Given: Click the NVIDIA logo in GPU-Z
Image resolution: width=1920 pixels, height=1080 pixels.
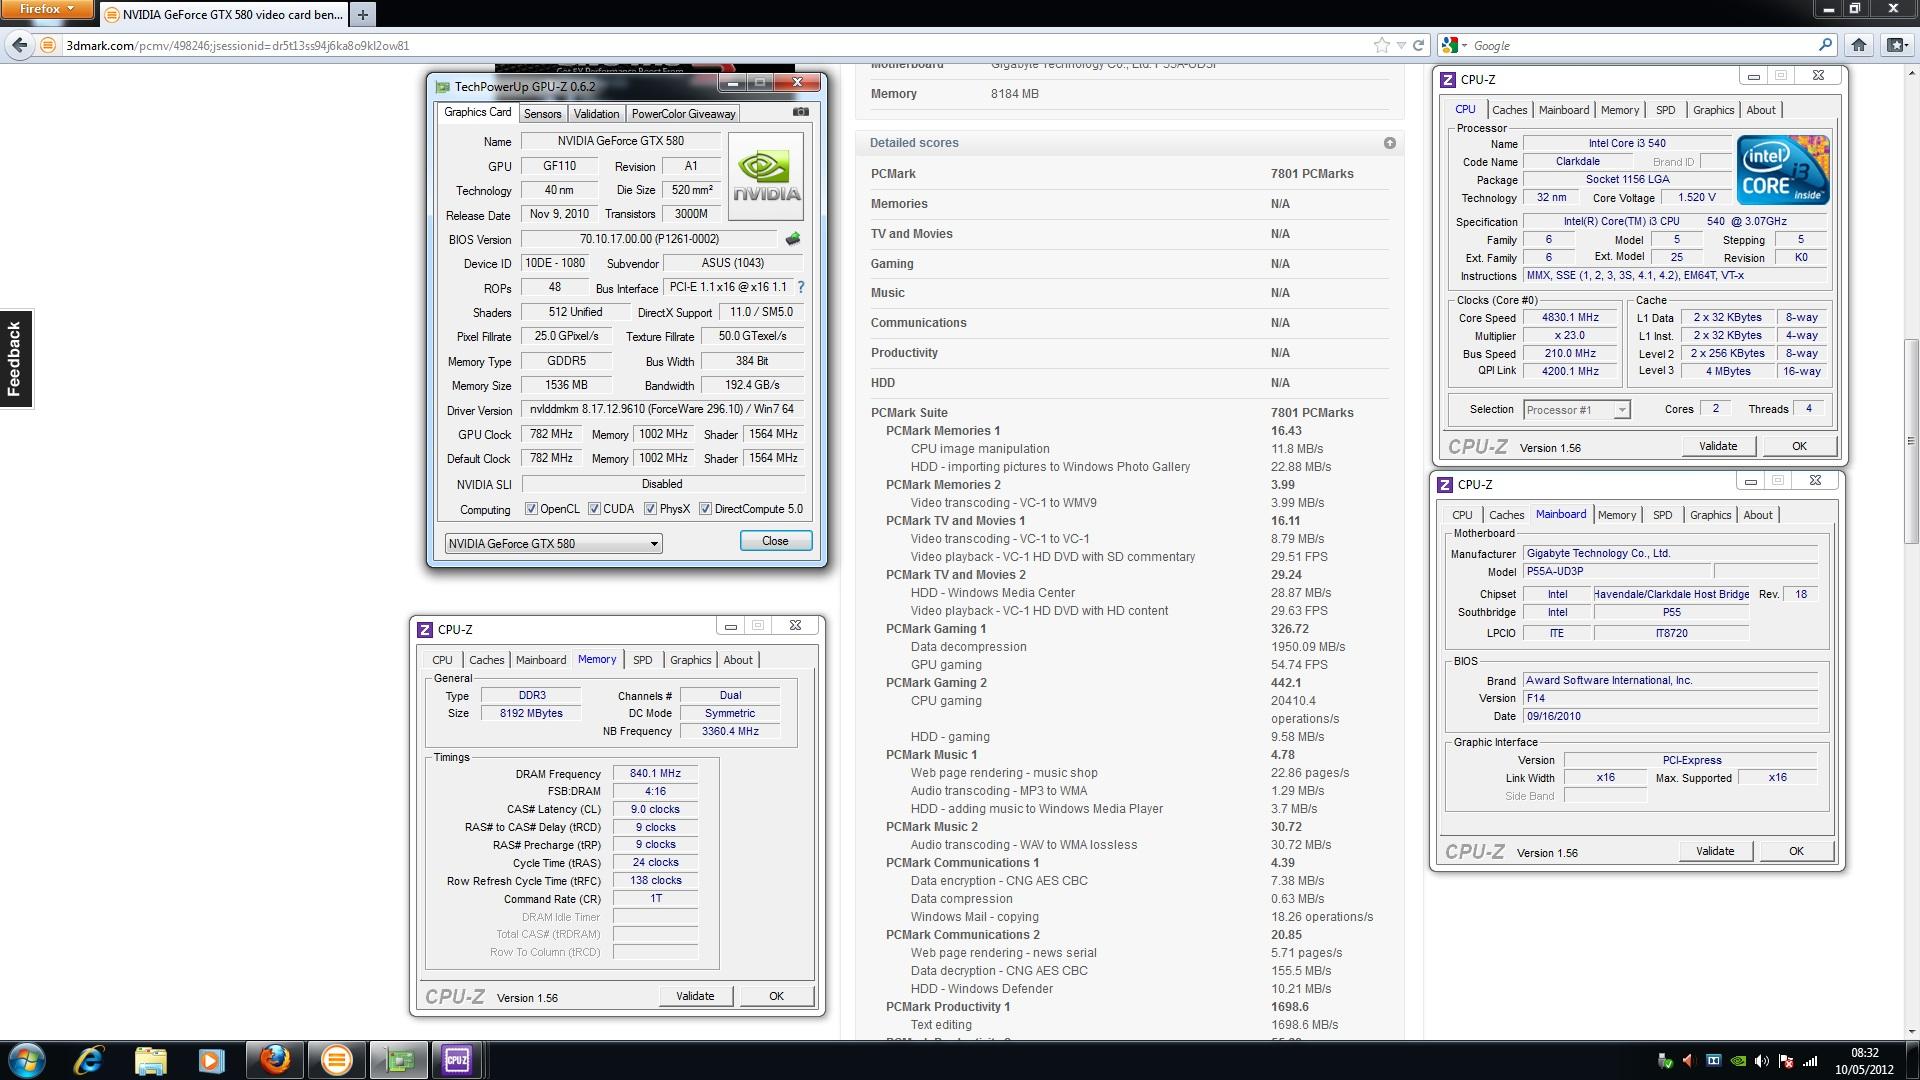Looking at the screenshot, I should (765, 177).
